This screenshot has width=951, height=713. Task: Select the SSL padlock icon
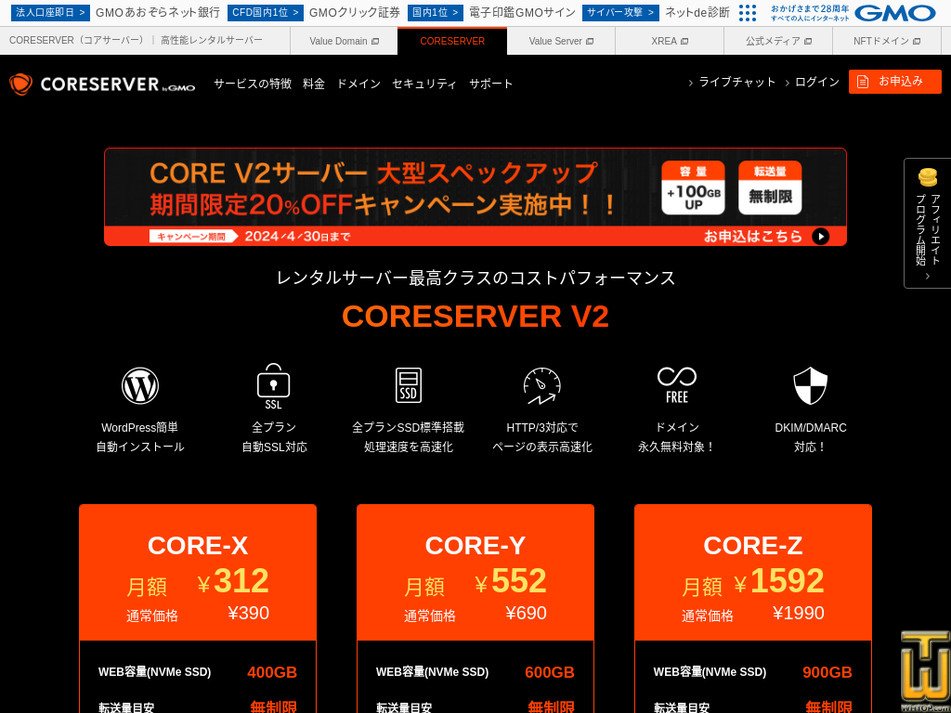273,383
